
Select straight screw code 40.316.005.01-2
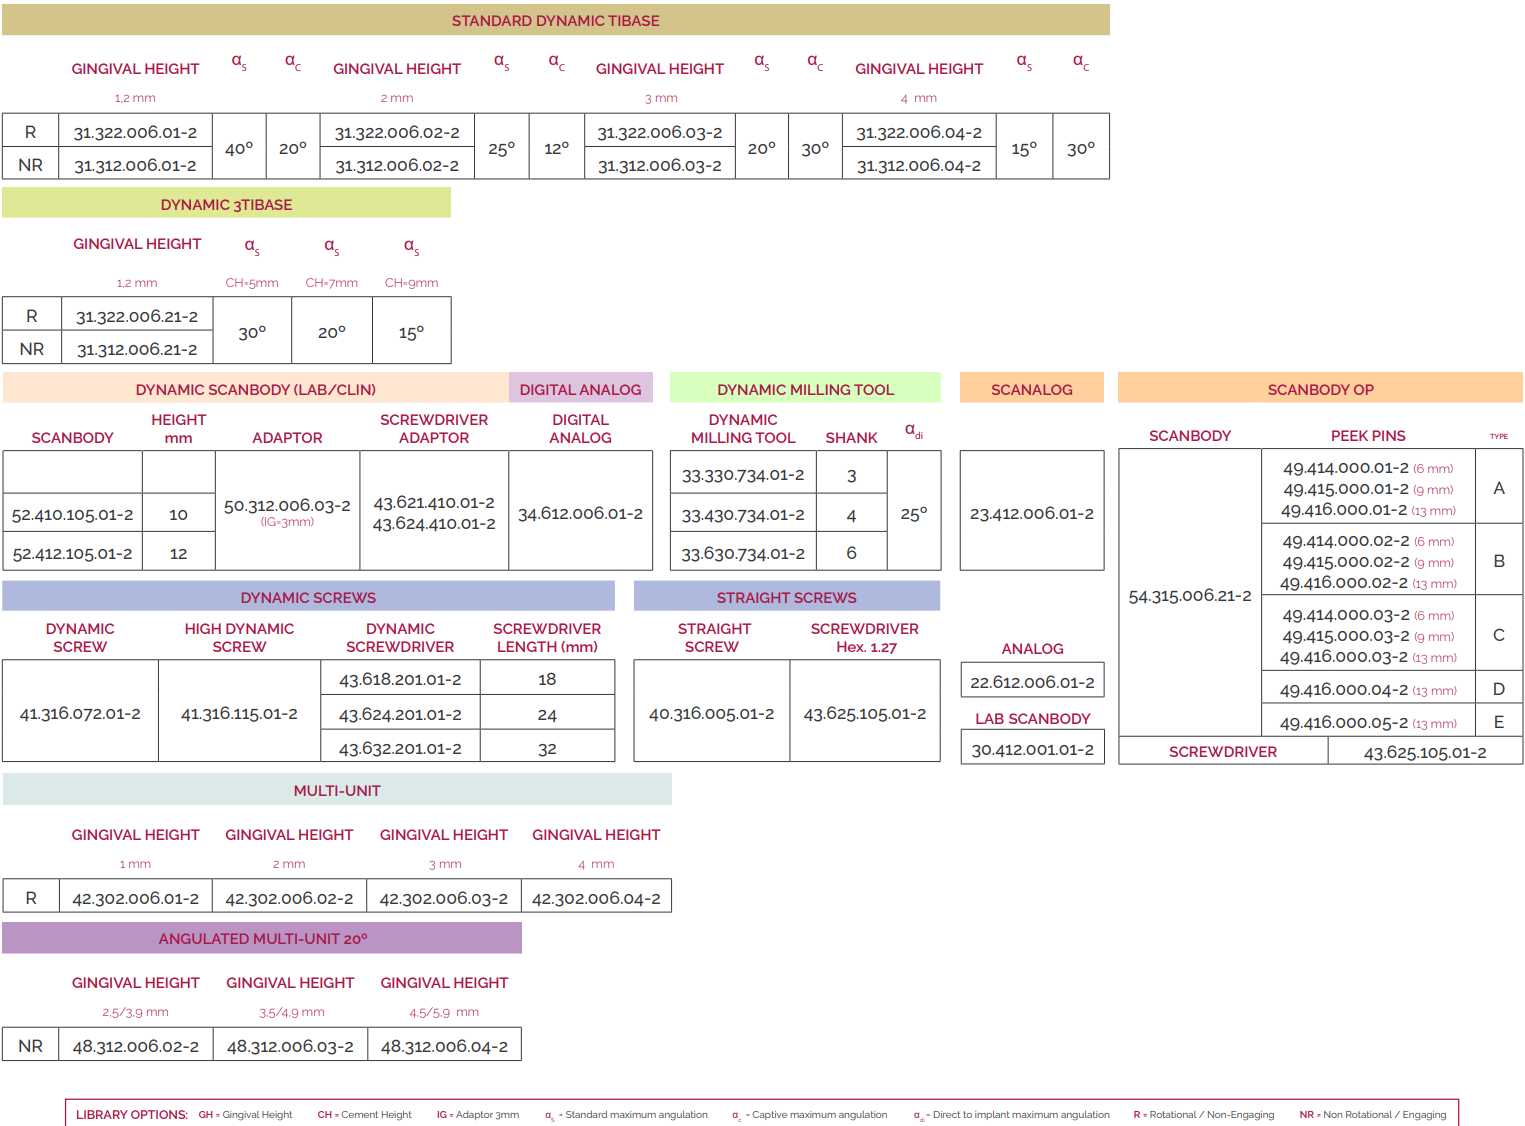711,713
